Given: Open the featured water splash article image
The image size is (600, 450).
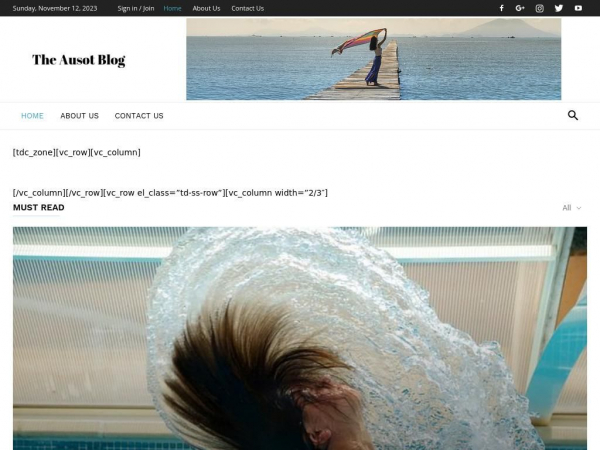Looking at the screenshot, I should tap(299, 338).
